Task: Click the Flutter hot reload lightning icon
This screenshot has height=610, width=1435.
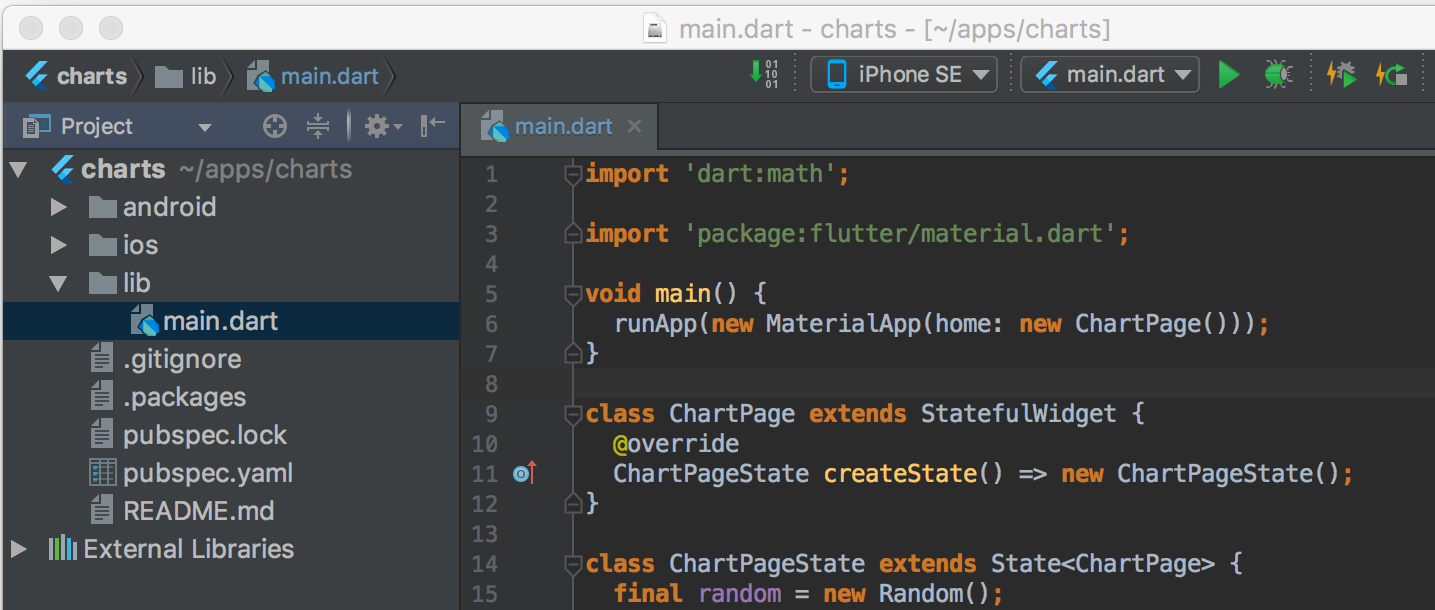Action: [1342, 74]
